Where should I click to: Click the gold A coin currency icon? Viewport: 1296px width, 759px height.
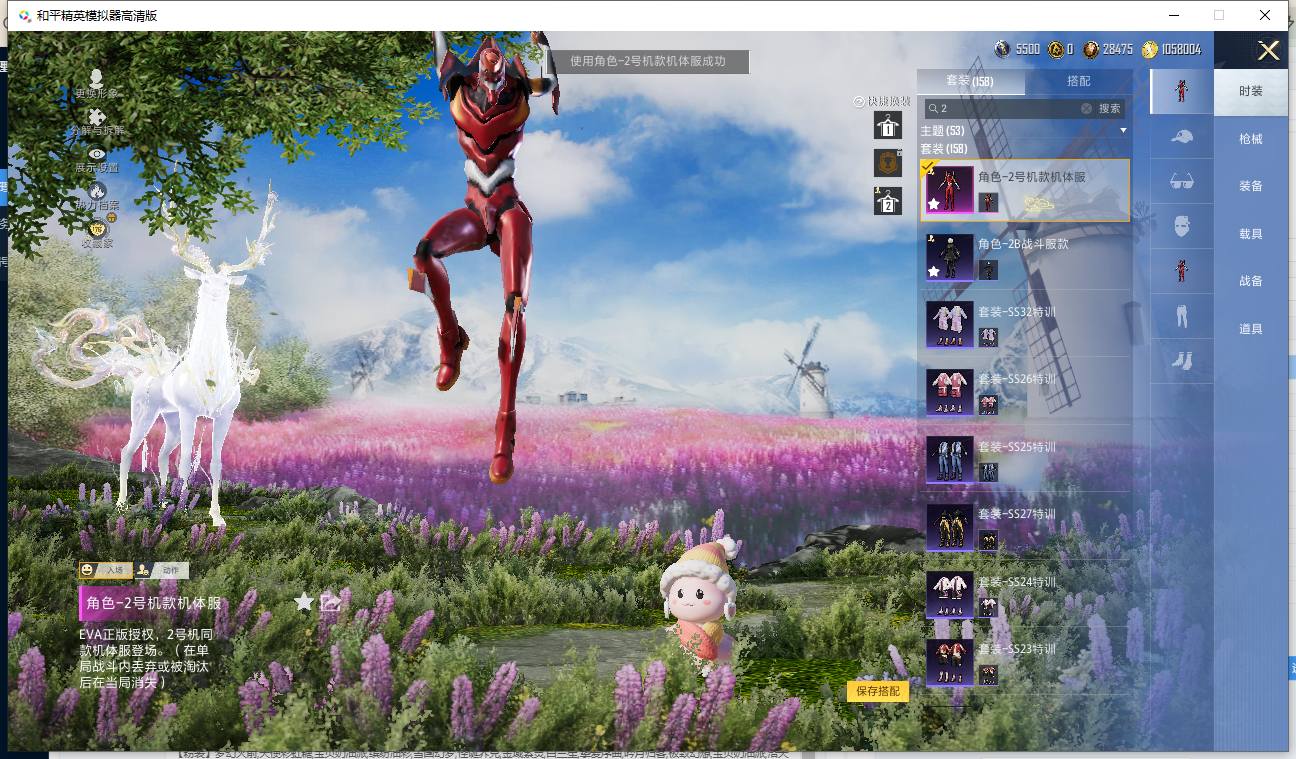click(1055, 49)
